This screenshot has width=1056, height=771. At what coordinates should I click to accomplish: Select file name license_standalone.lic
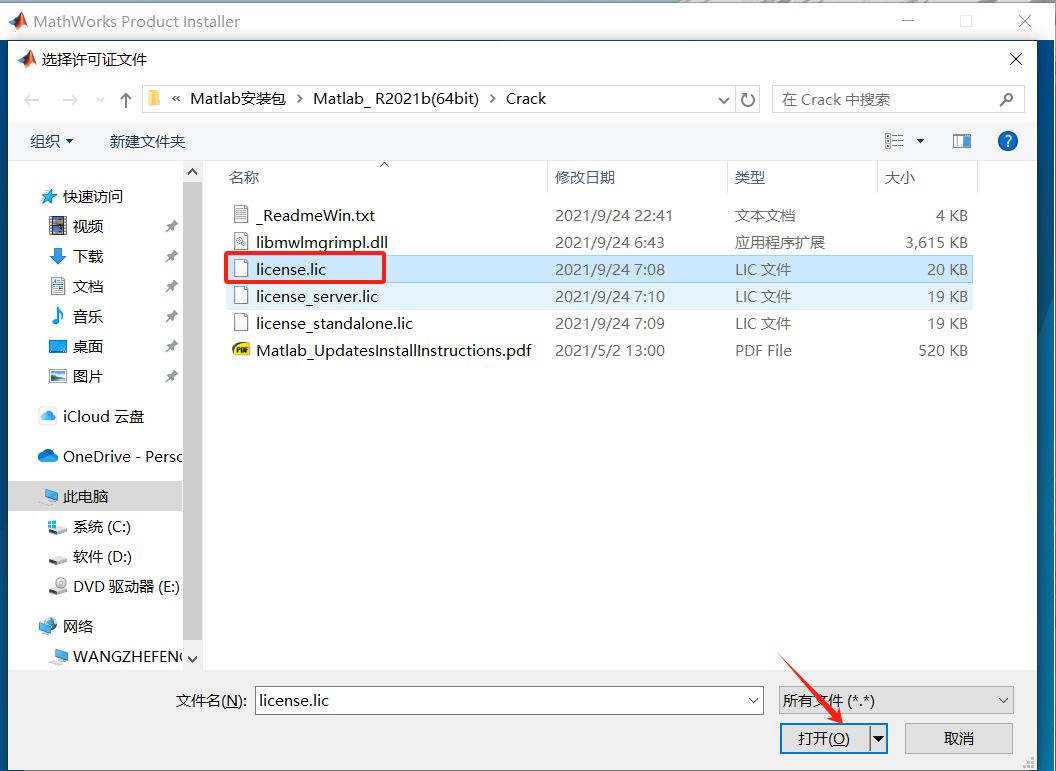tap(334, 323)
